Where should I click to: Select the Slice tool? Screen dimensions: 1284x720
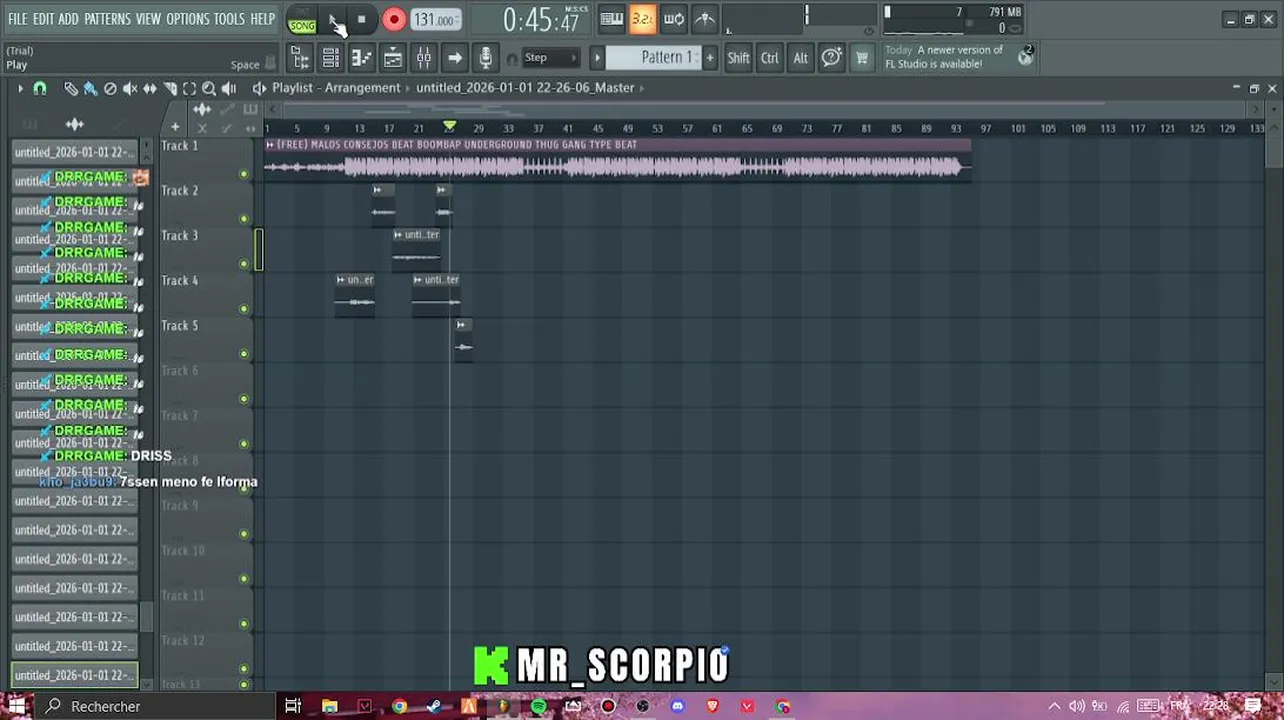[x=170, y=88]
